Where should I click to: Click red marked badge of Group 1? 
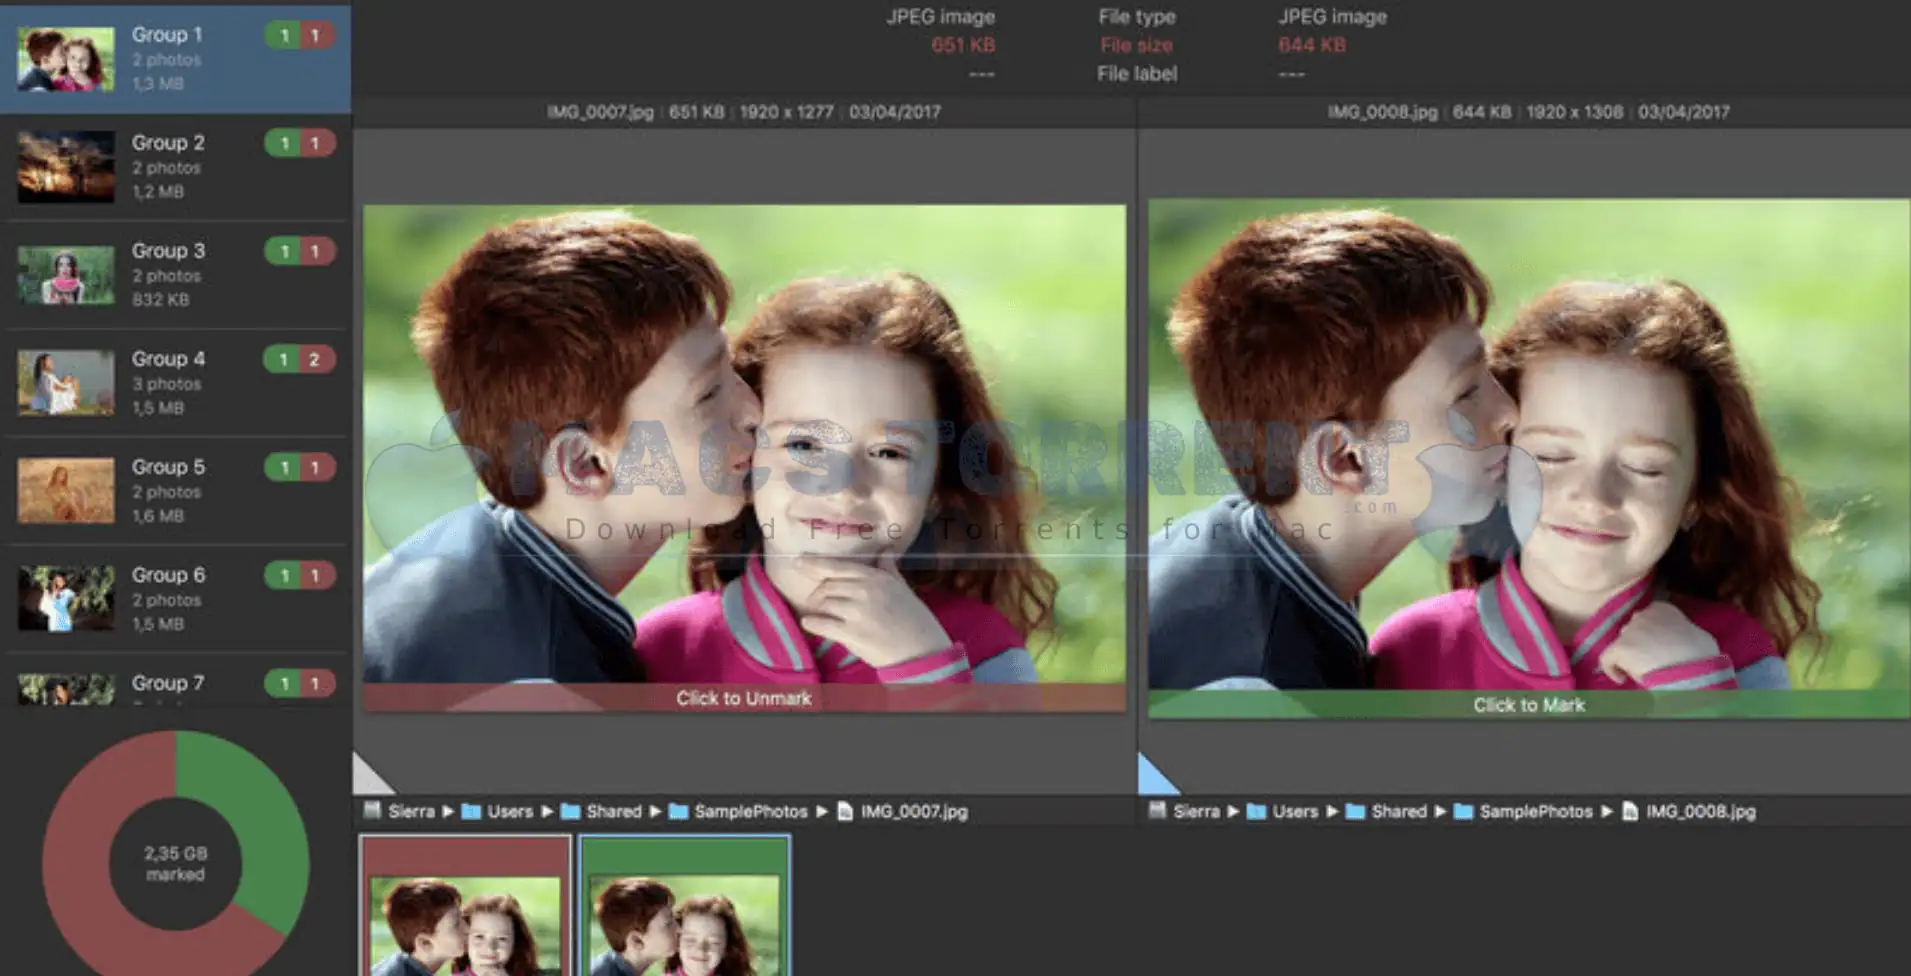[316, 36]
